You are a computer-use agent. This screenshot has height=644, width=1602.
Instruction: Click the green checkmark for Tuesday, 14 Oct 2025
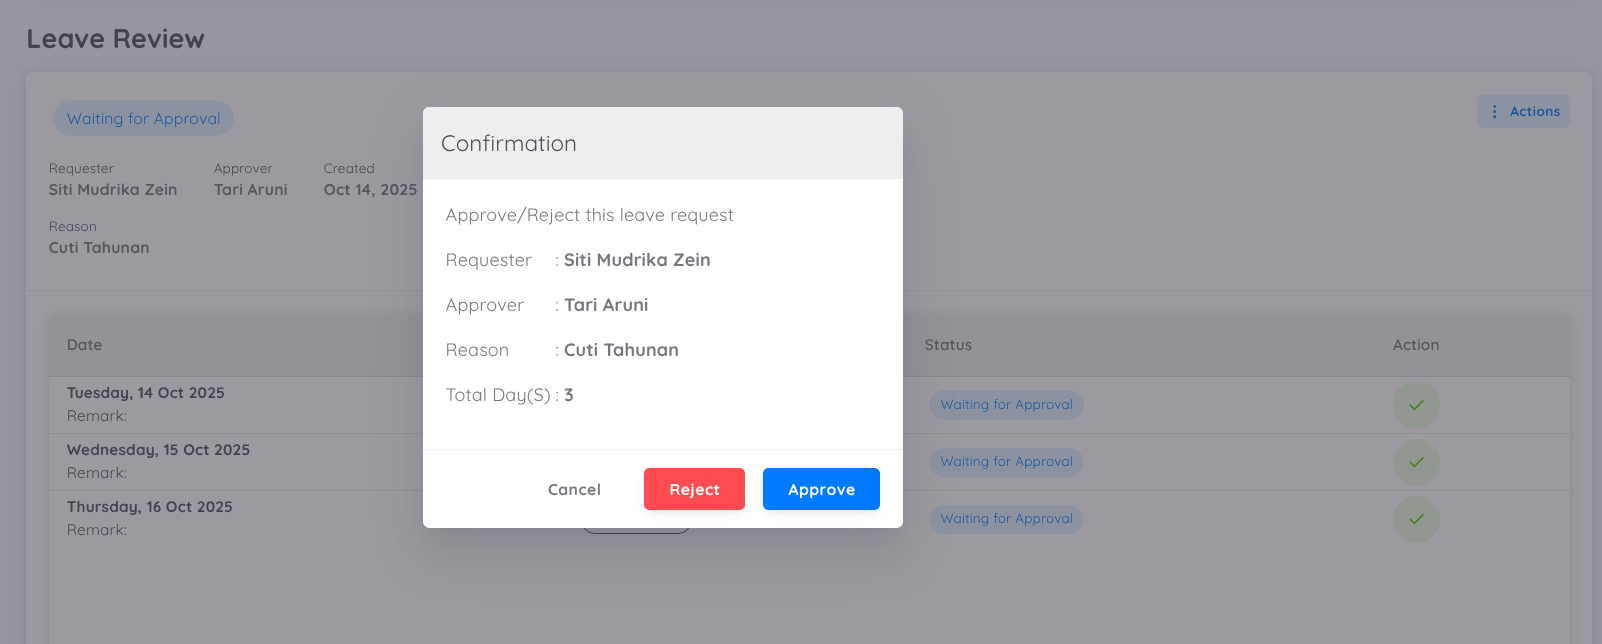click(x=1416, y=404)
